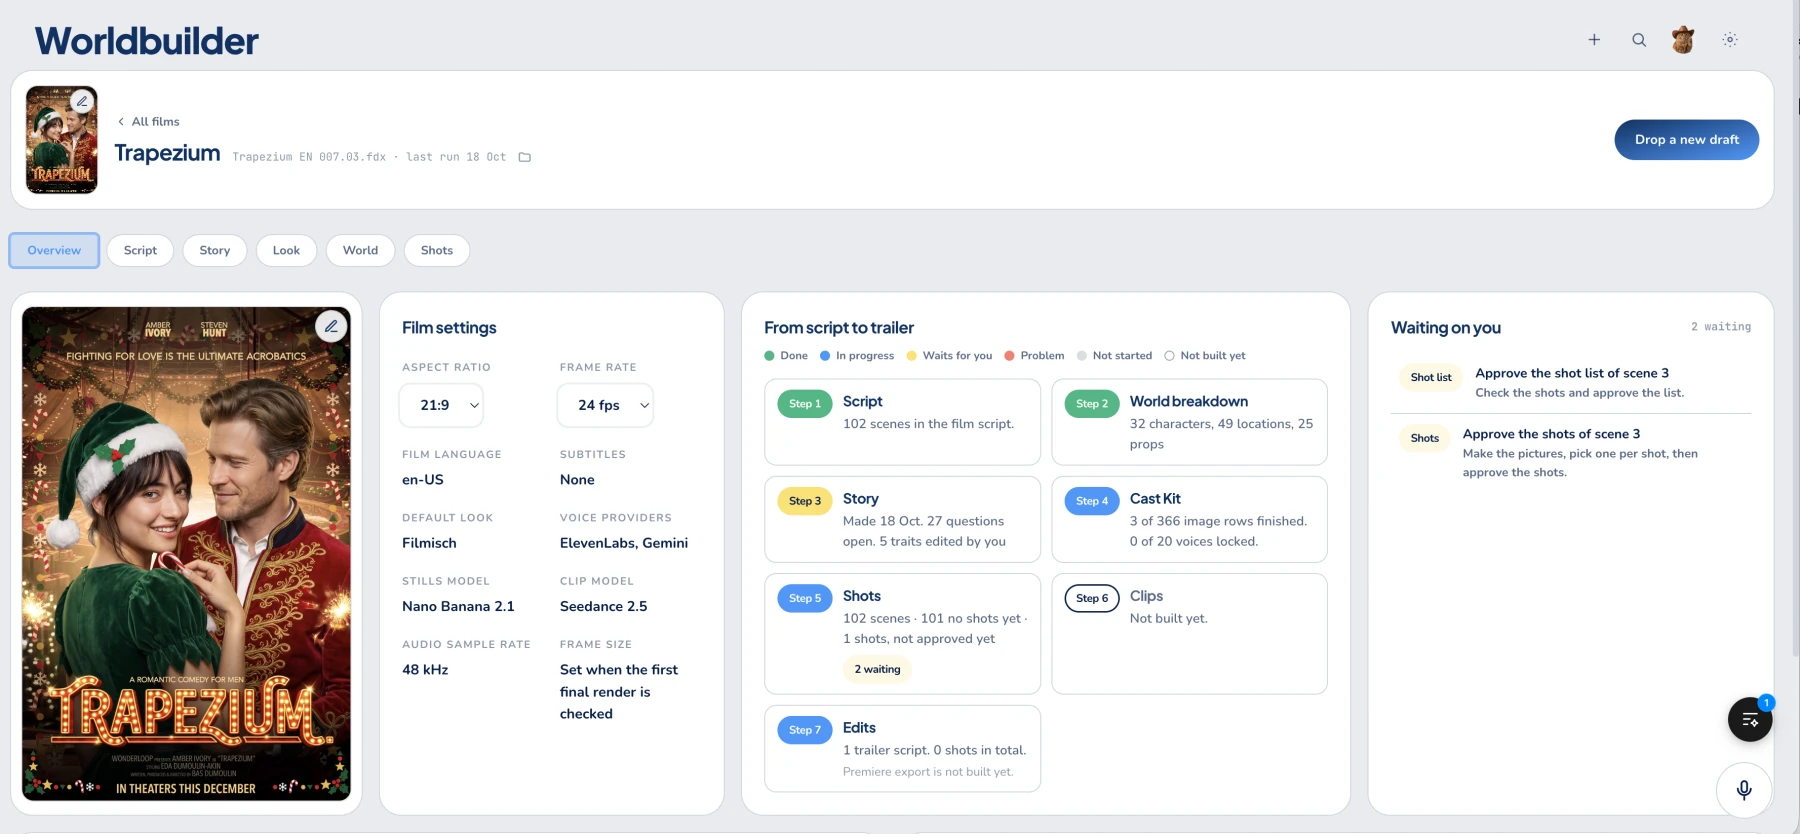Toggle the light theme sun icon
Screen dimensions: 1800x834
click(1730, 40)
